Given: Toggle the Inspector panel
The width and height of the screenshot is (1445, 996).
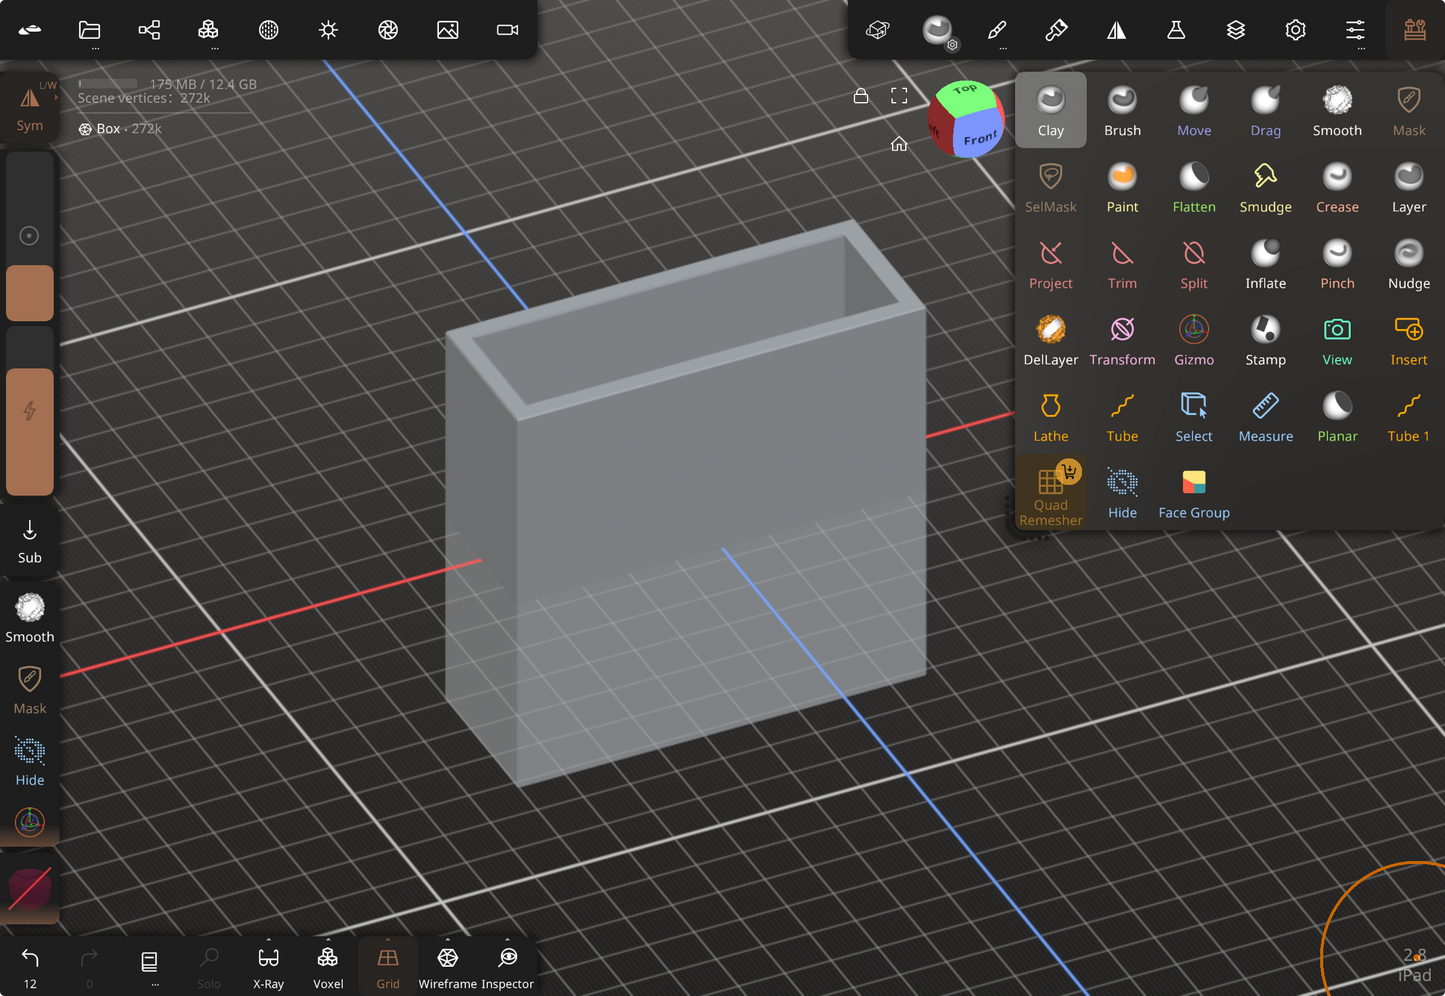Looking at the screenshot, I should pyautogui.click(x=507, y=967).
